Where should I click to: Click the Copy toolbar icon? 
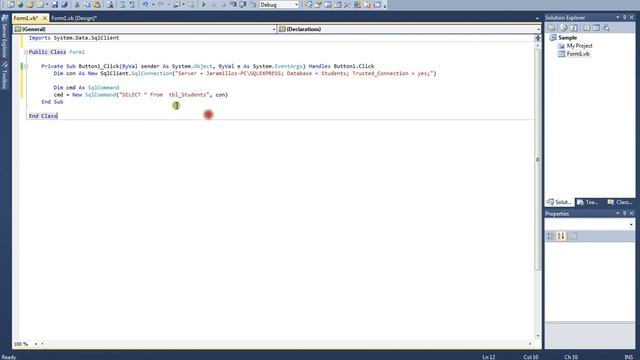tap(87, 4)
